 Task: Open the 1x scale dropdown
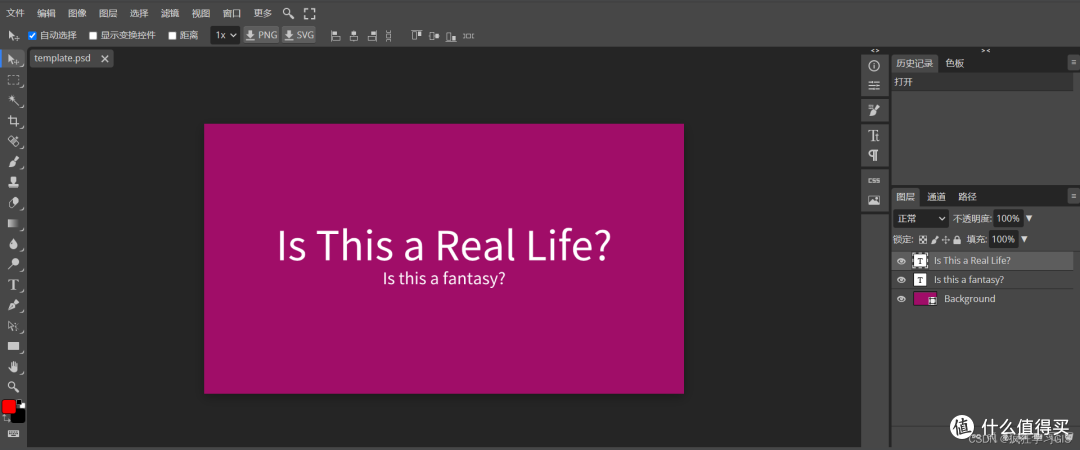(x=225, y=35)
